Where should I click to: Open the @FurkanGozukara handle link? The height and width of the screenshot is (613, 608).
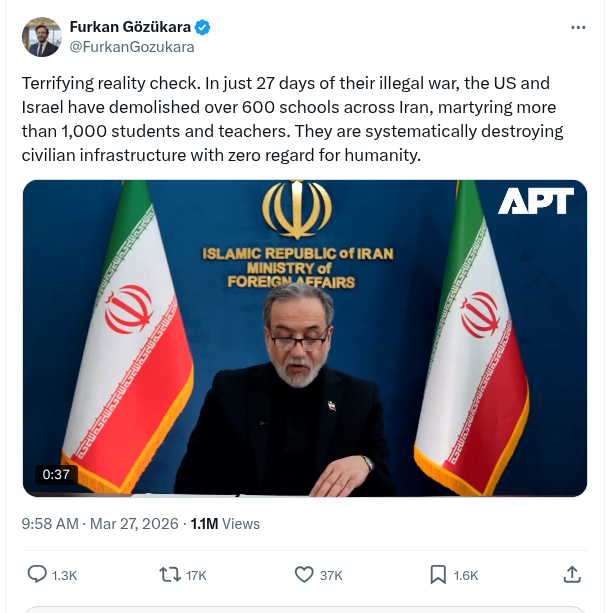132,47
